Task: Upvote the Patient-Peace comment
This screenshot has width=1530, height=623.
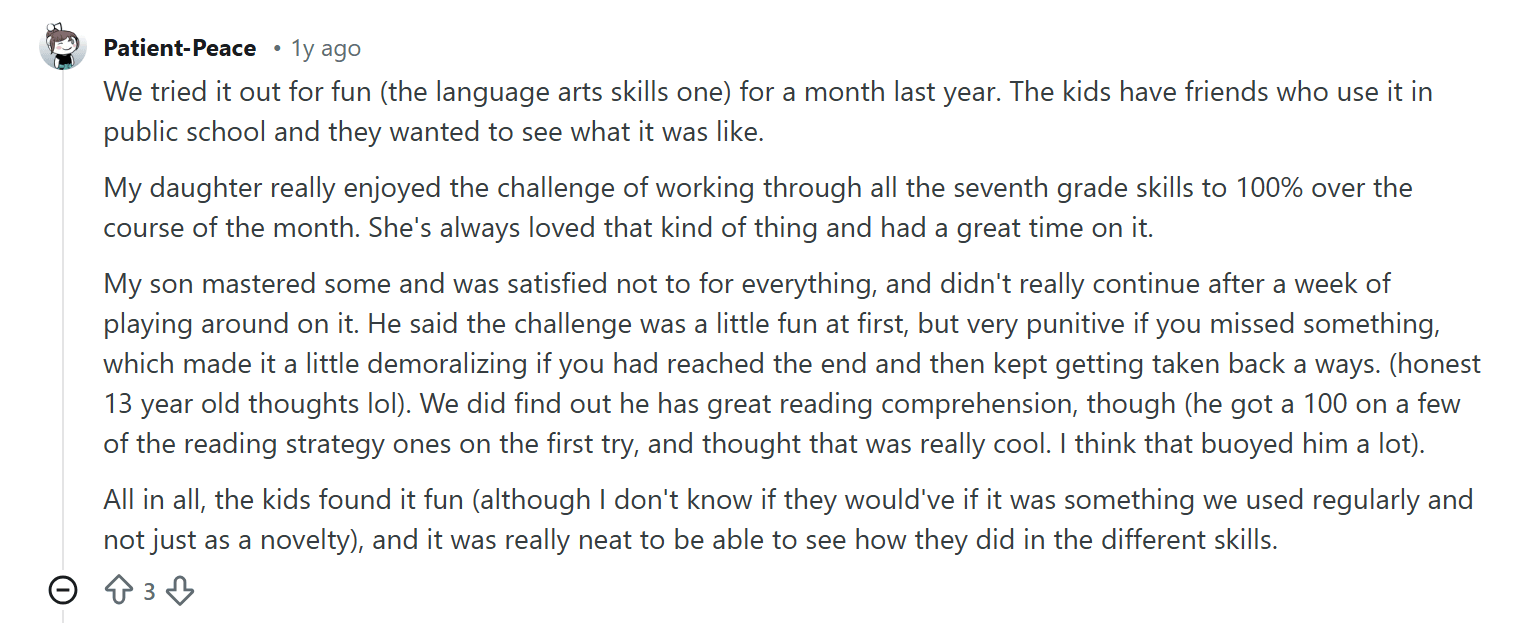Action: [119, 591]
